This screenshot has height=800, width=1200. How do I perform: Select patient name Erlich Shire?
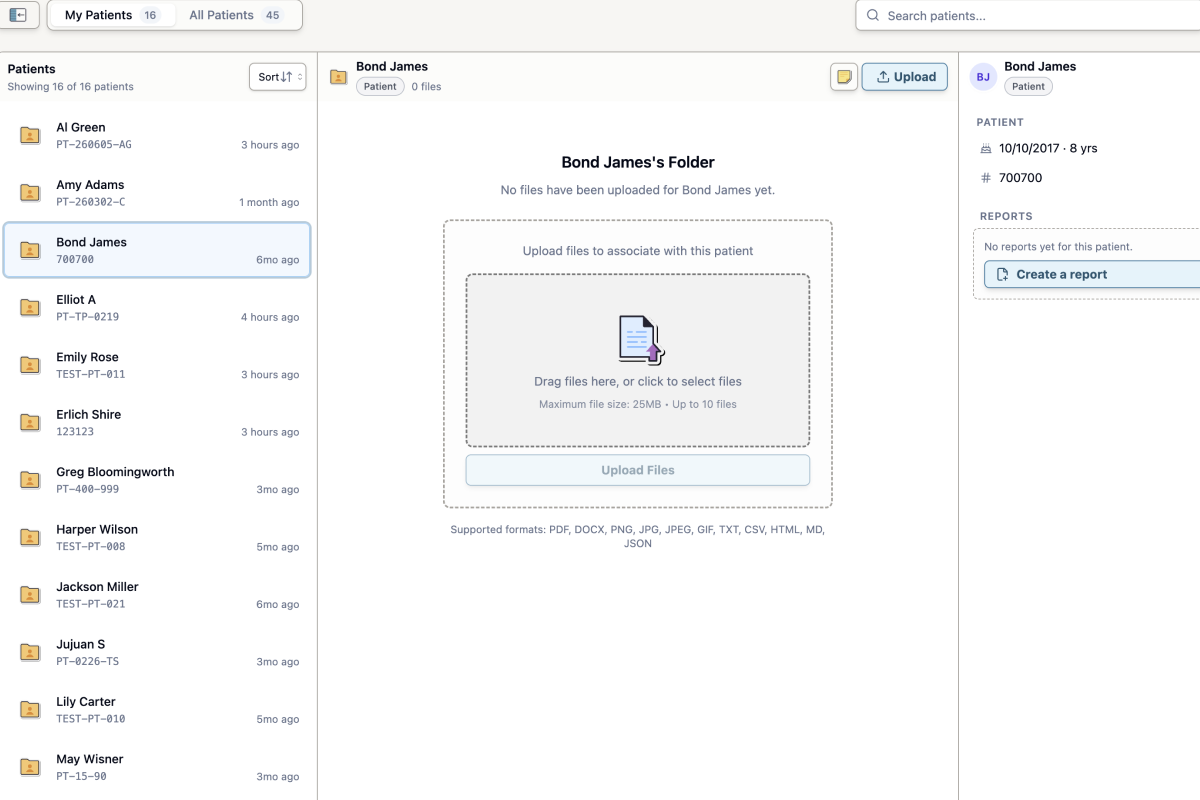pyautogui.click(x=88, y=415)
